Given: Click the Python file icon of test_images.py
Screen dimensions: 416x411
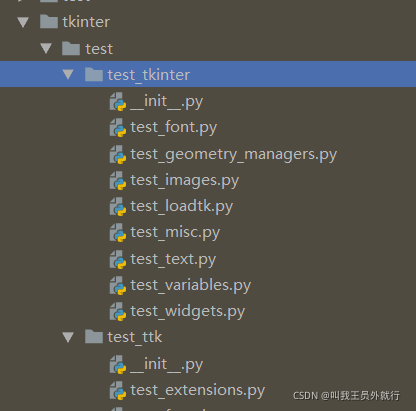Looking at the screenshot, I should [x=118, y=180].
